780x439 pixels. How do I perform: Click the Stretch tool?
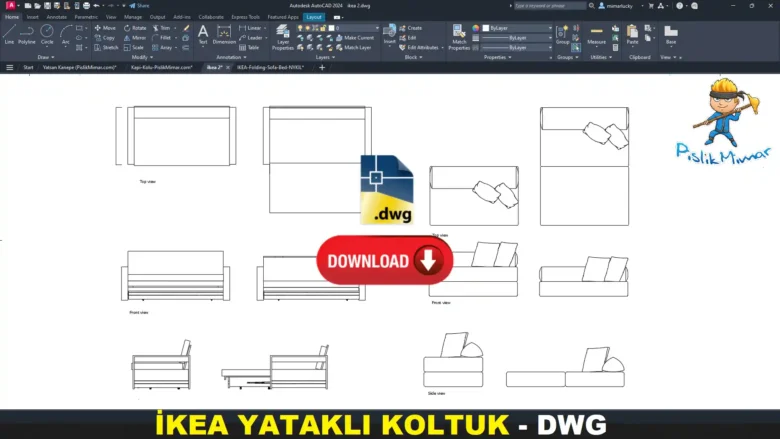click(106, 48)
